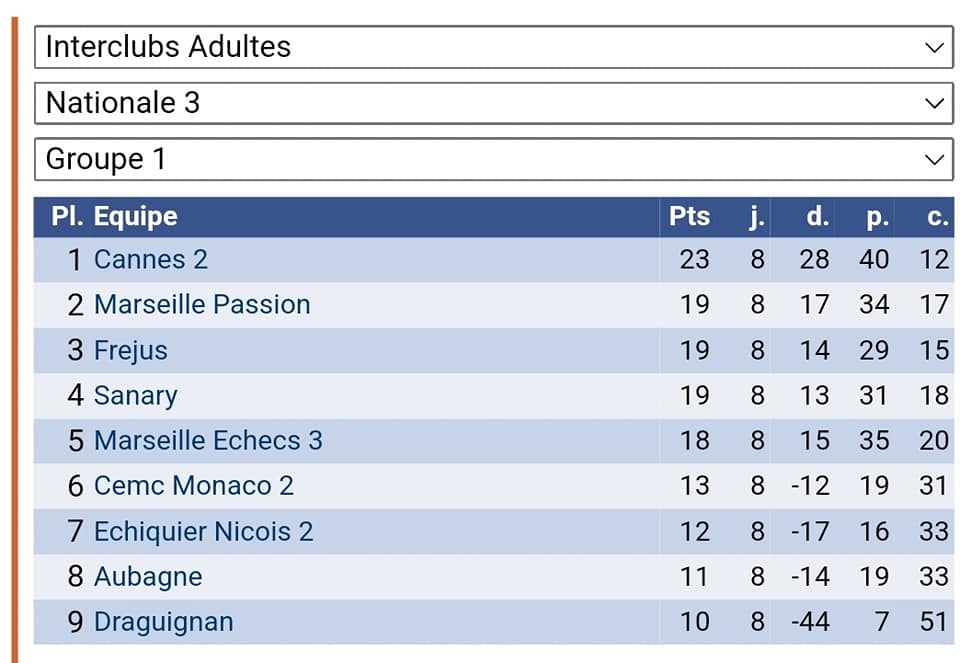
Task: Open the Draguignan team link
Action: (x=163, y=622)
